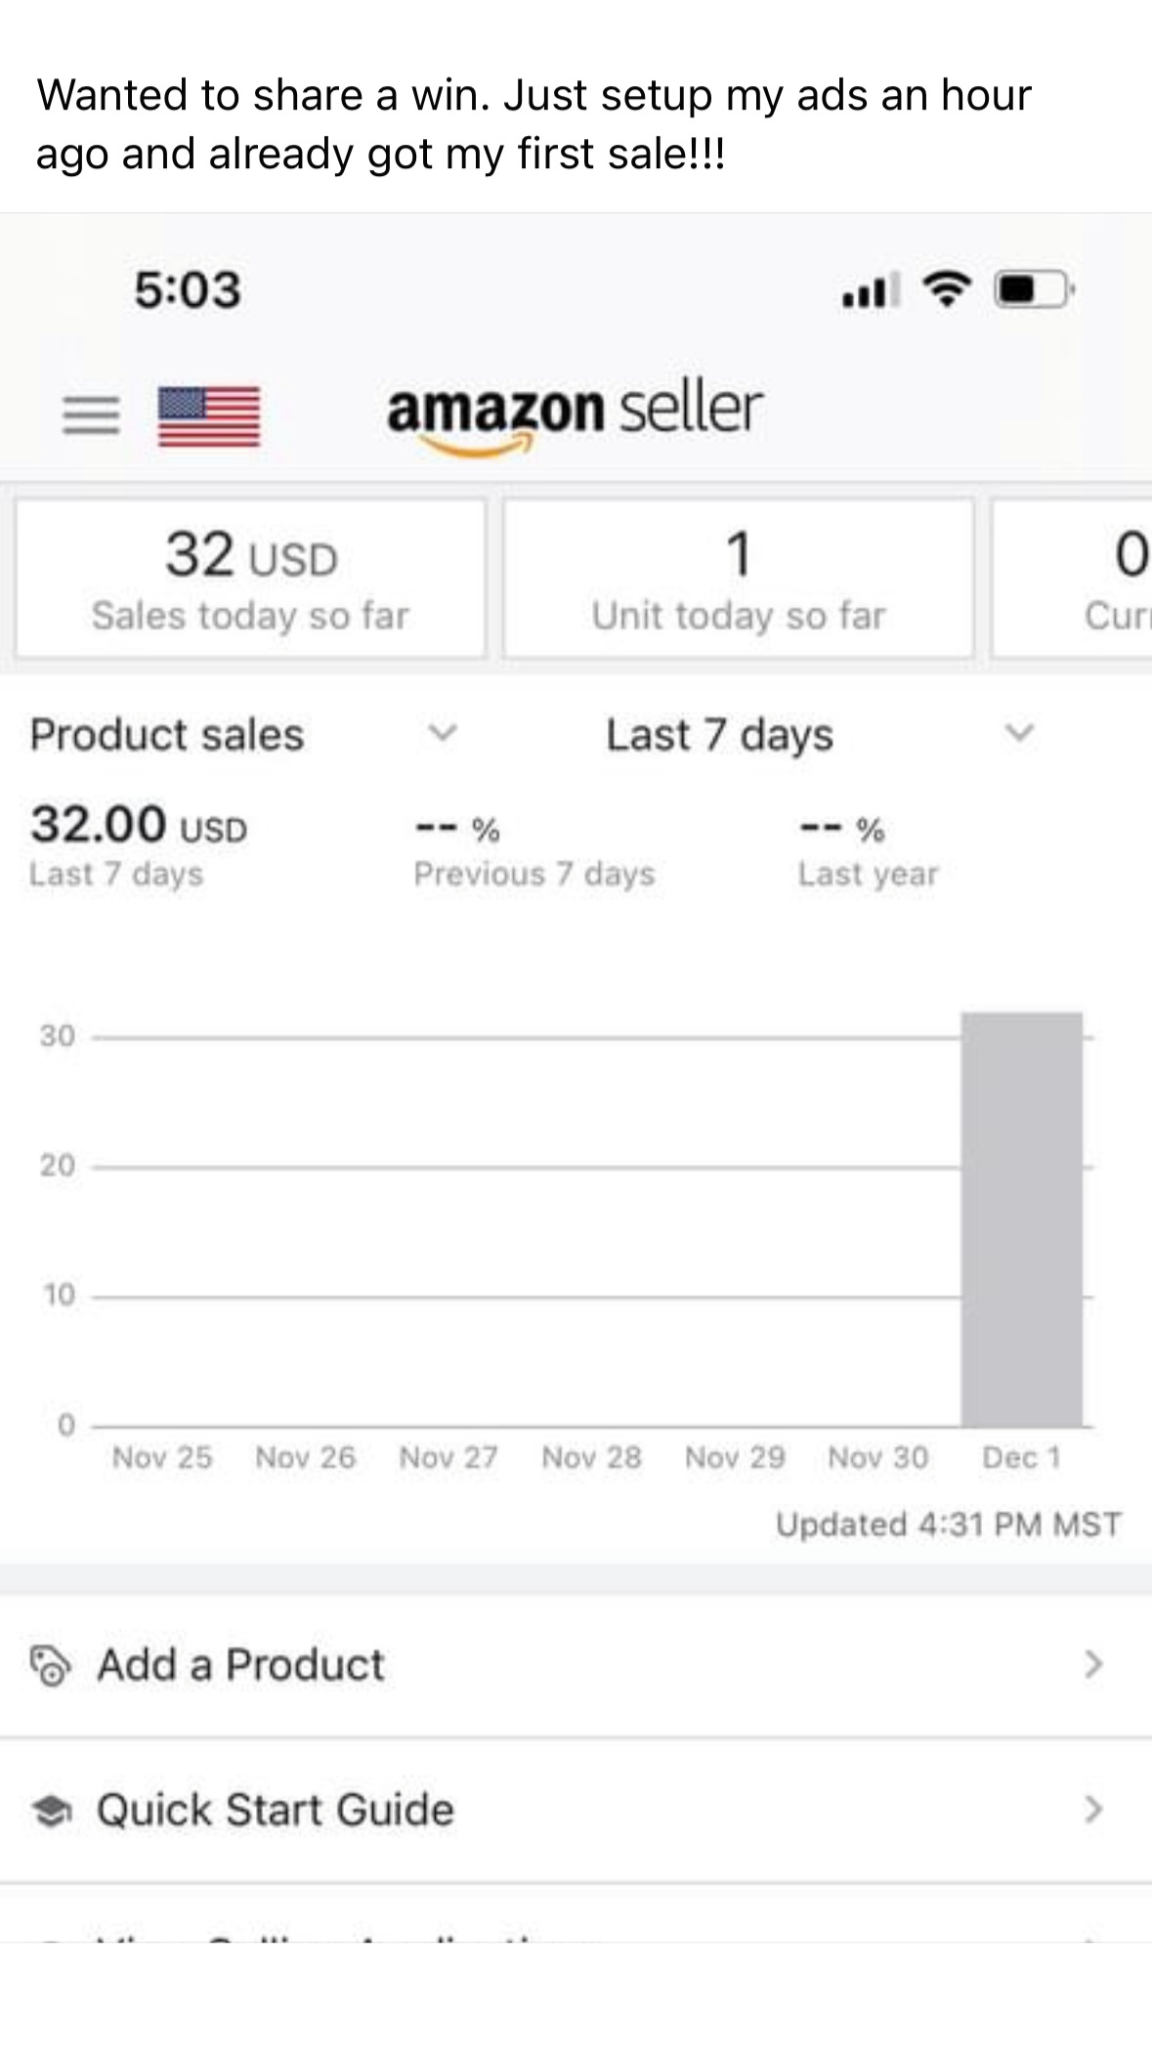The width and height of the screenshot is (1152, 2048).
Task: Tap the Wi-Fi status icon
Action: 946,290
